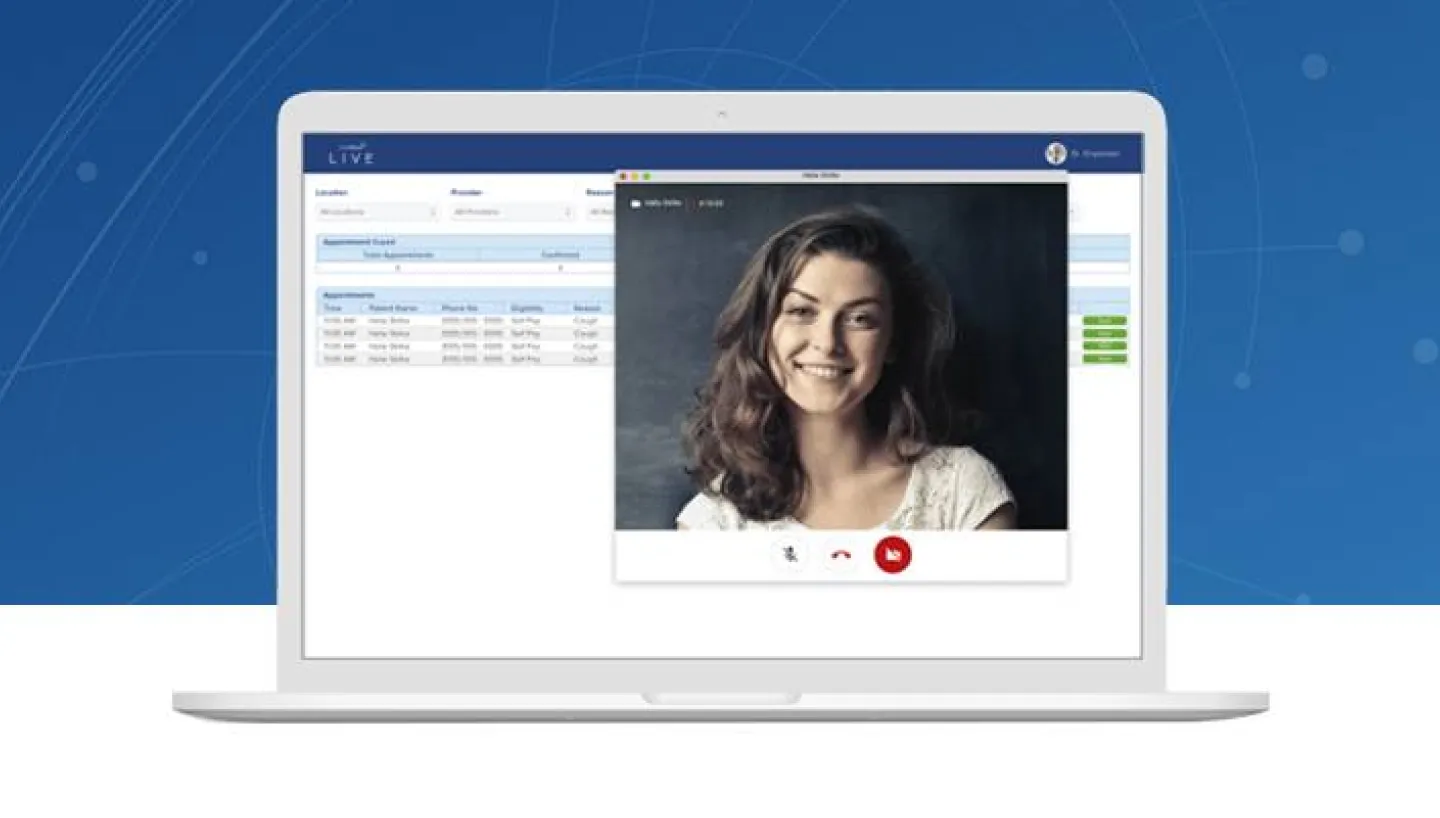Click the camera icon beside the caller name
This screenshot has height=818, width=1440.
[x=637, y=201]
